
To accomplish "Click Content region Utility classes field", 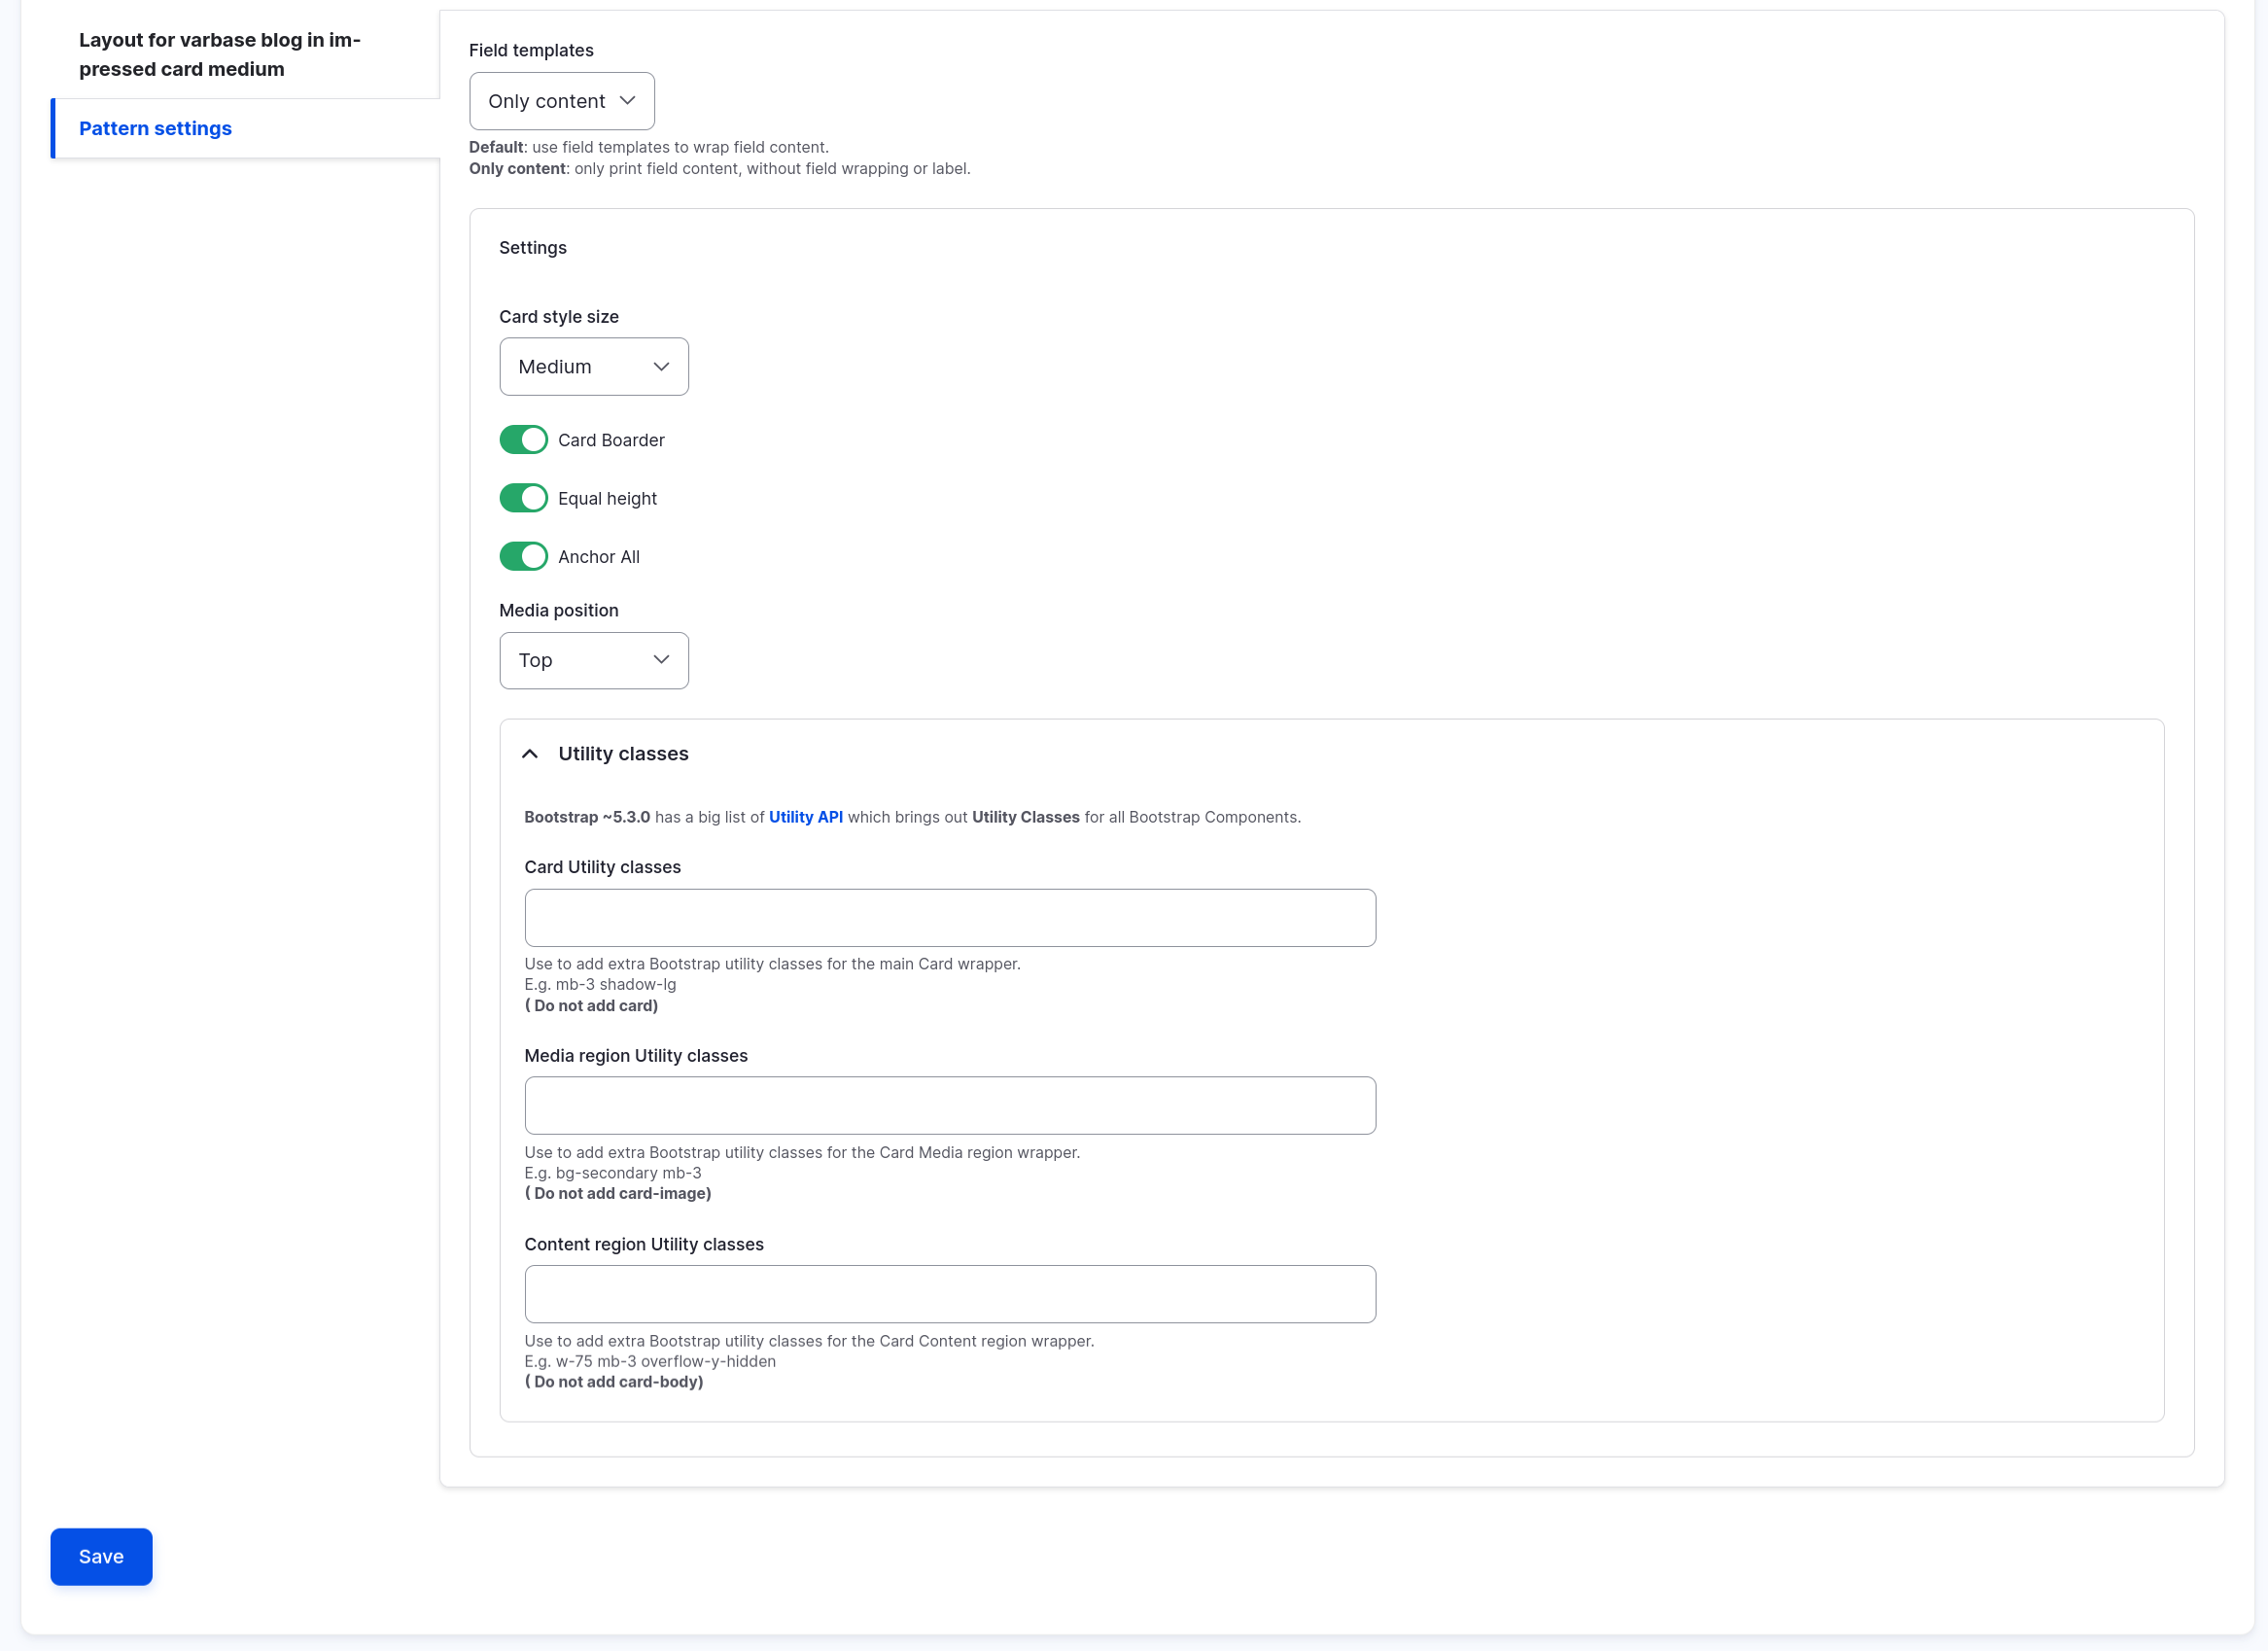I will [949, 1294].
